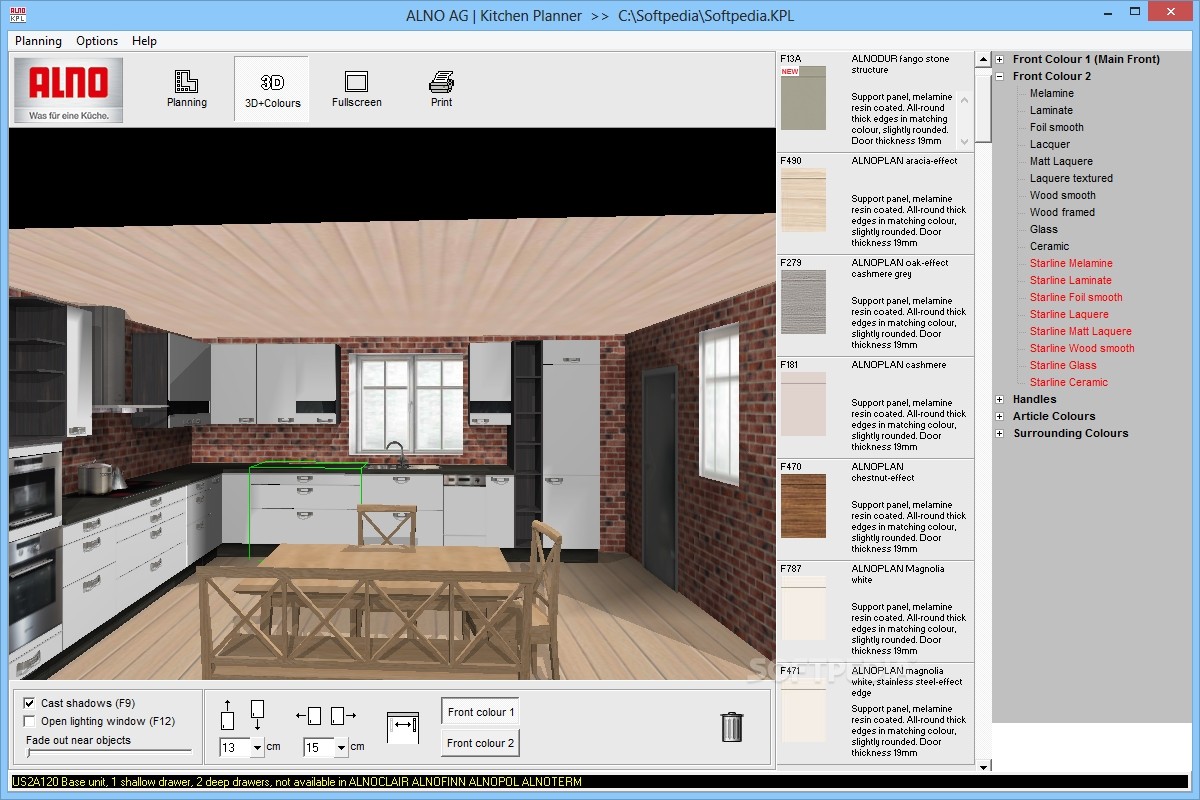Toggle Open lighting window (F12) checkbox

[29, 721]
